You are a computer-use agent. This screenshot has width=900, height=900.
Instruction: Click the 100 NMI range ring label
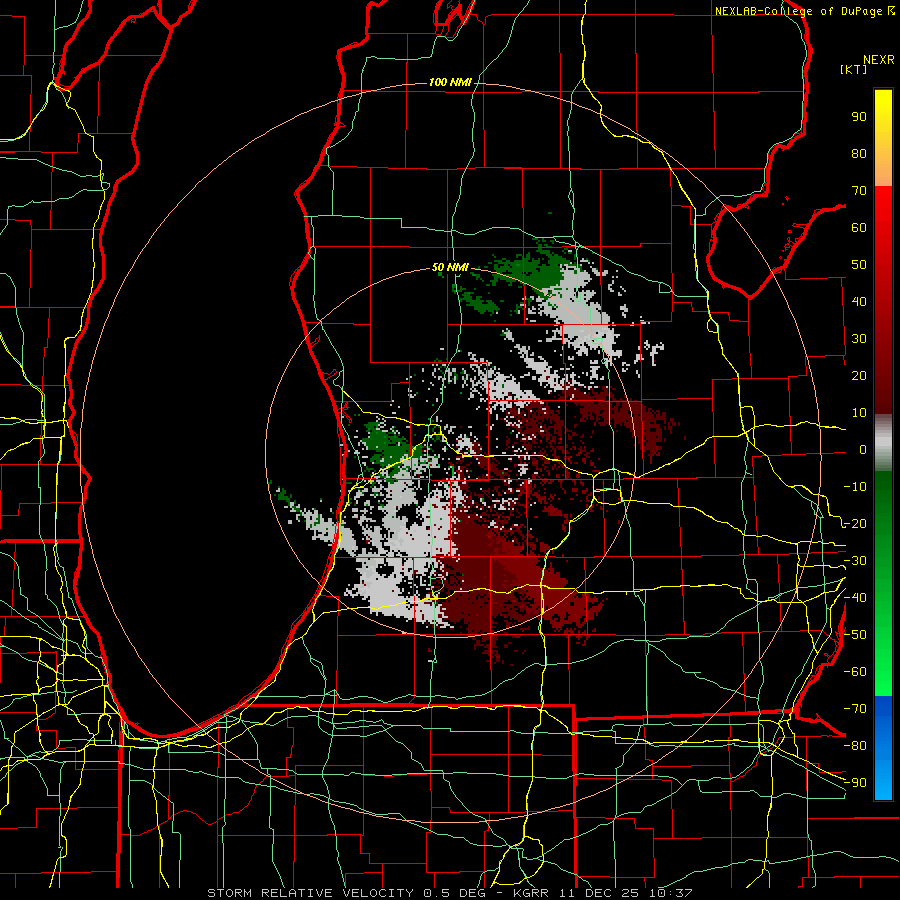coord(450,82)
